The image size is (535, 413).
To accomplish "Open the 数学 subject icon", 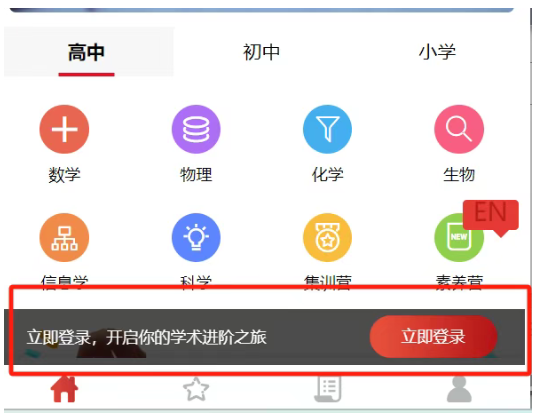I will (x=64, y=129).
